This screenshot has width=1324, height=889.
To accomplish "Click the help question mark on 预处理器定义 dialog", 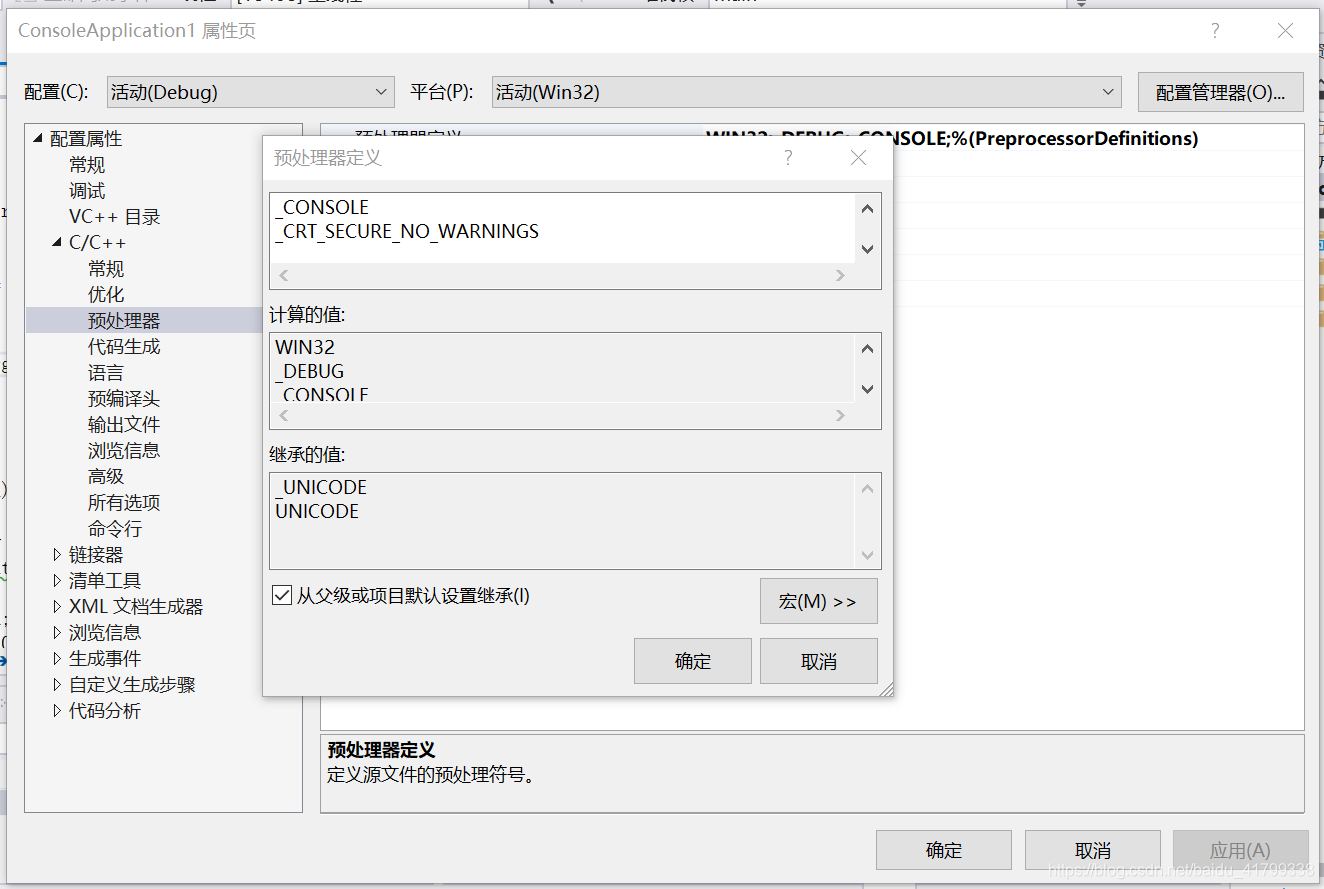I will [787, 157].
